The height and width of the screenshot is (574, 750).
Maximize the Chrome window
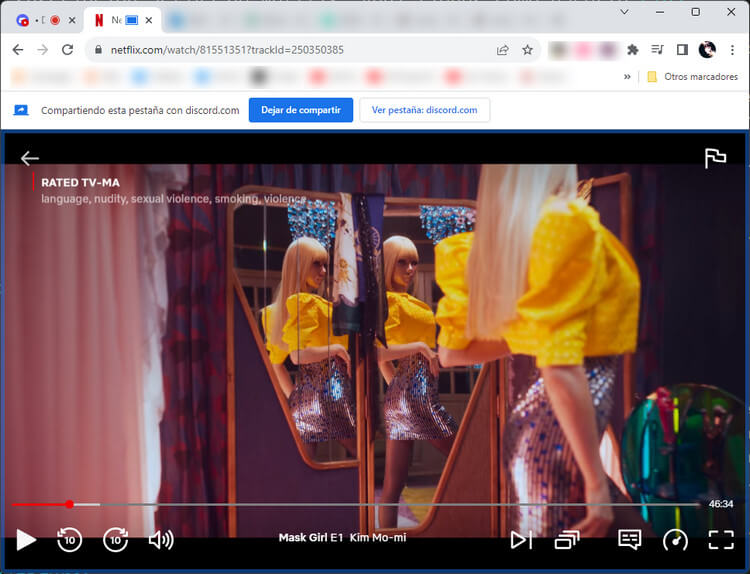pyautogui.click(x=695, y=12)
